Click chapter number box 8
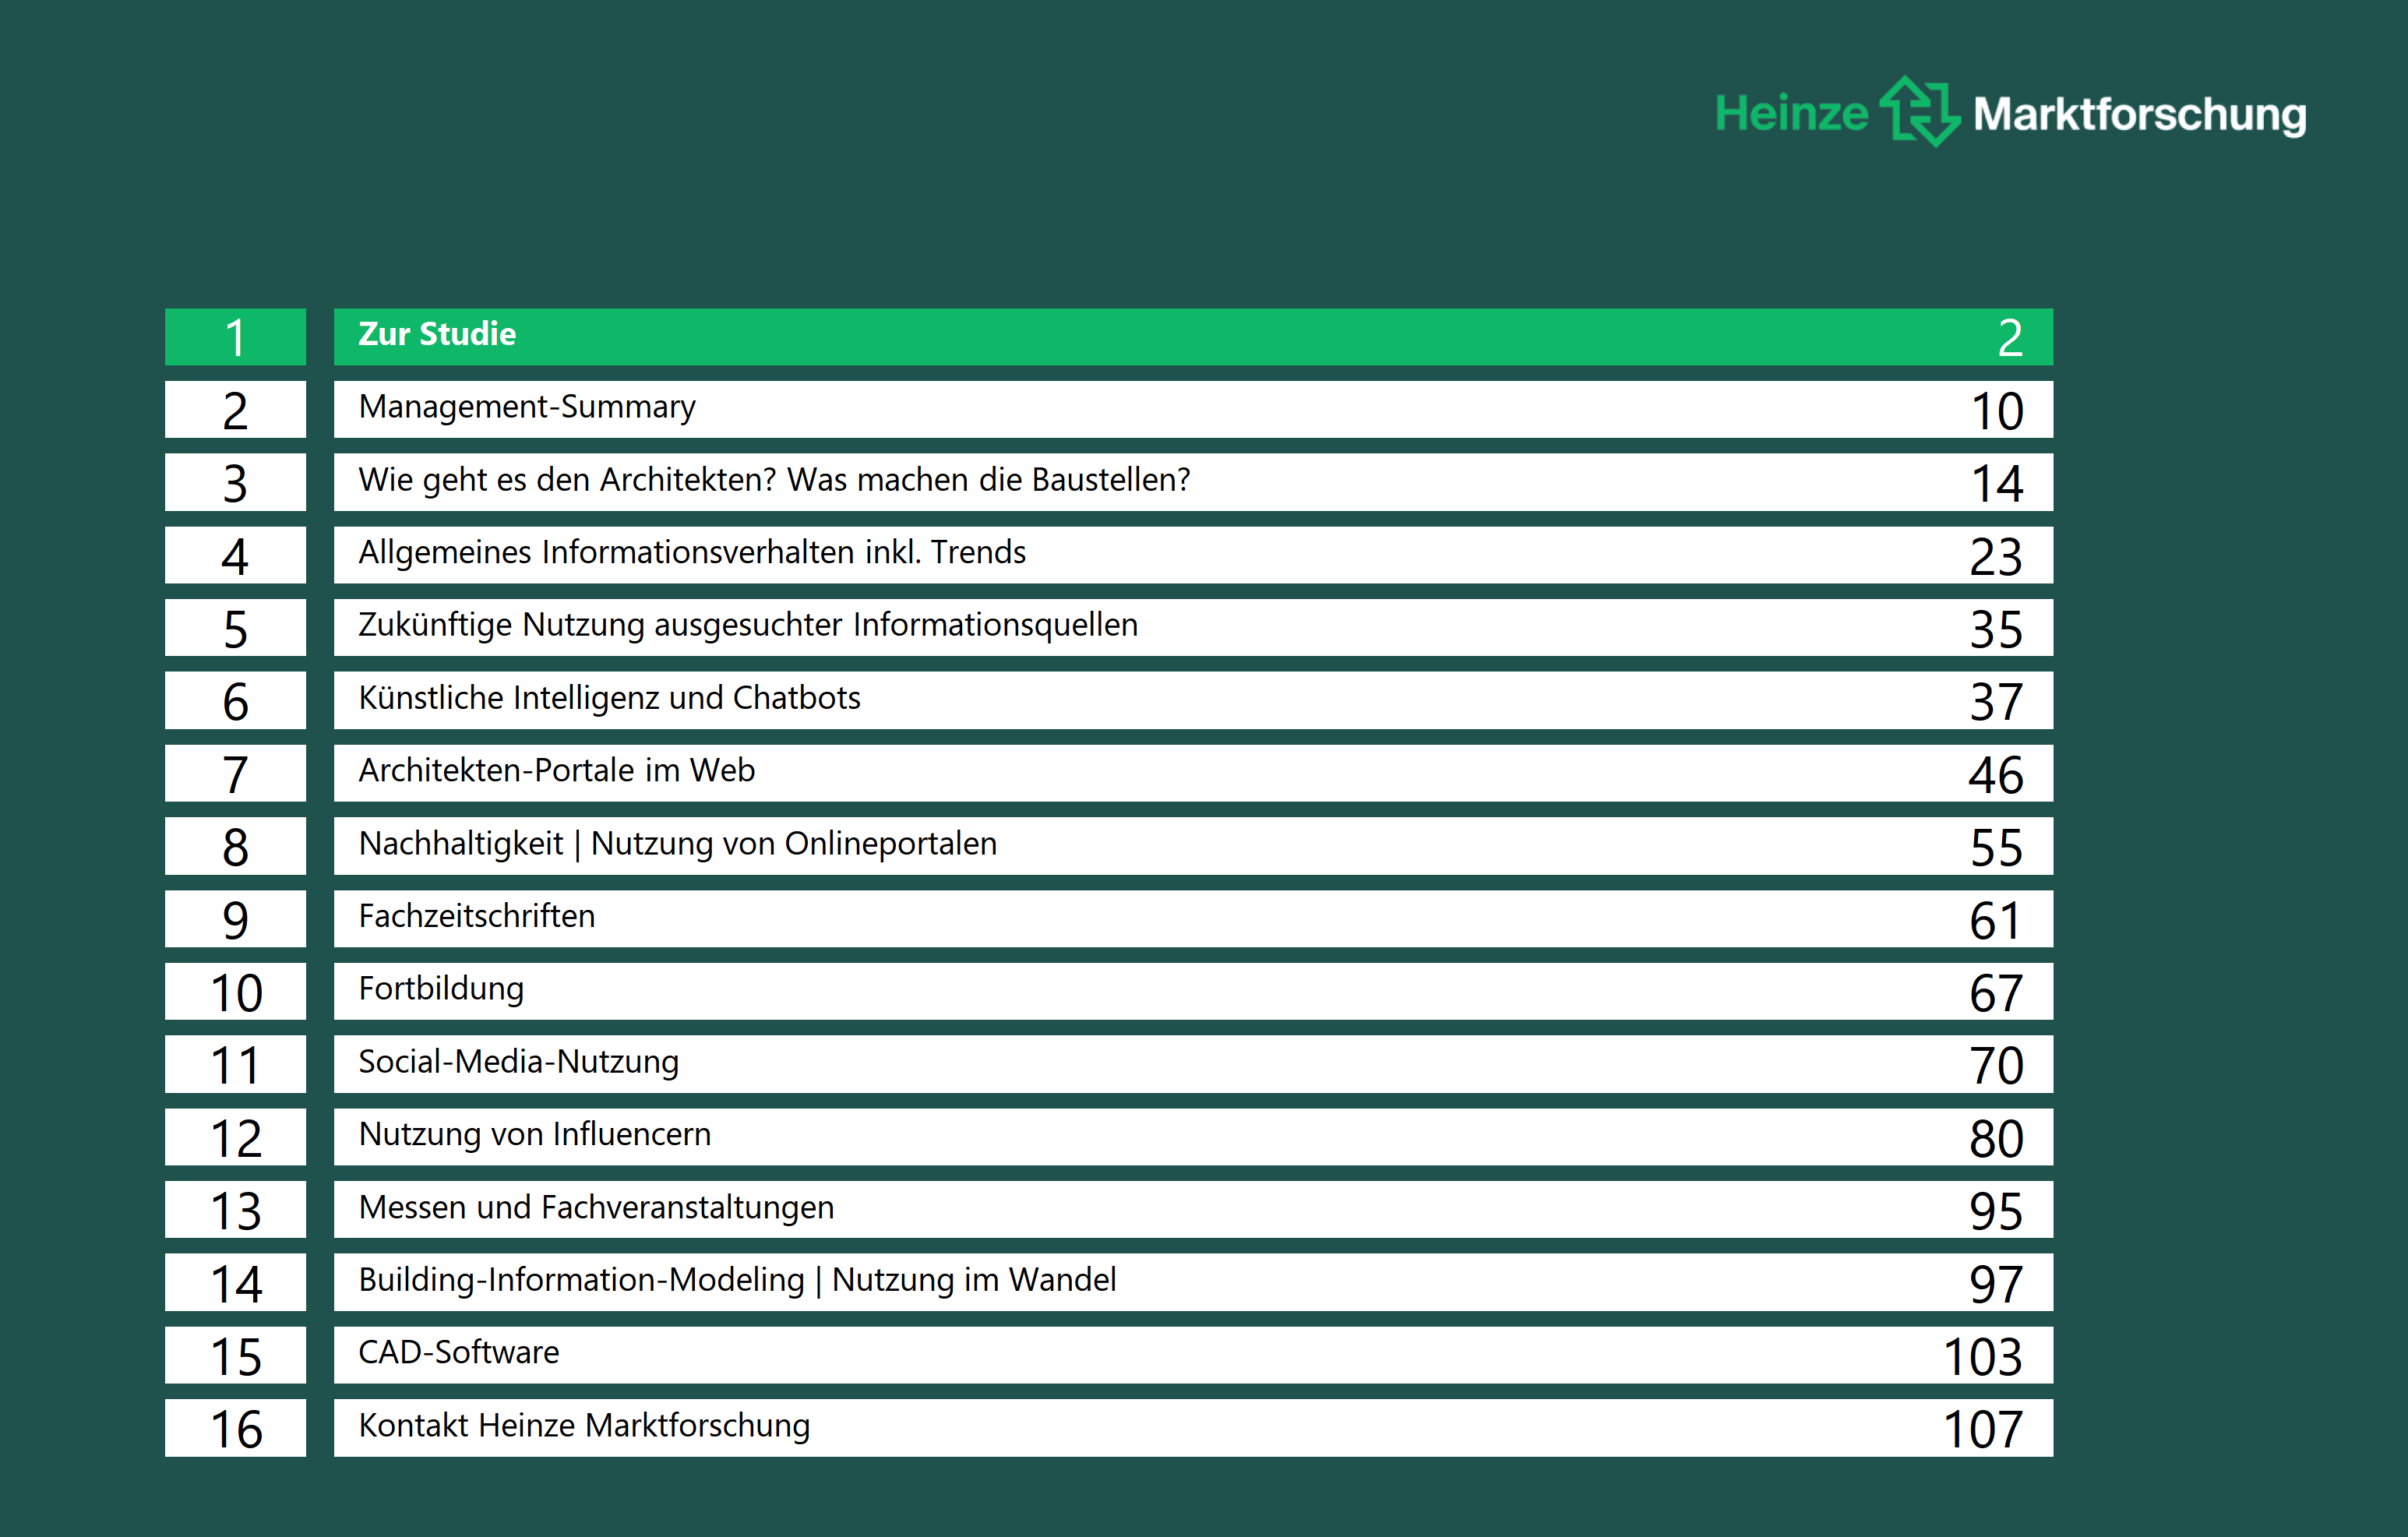This screenshot has height=1537, width=2408. coord(235,847)
